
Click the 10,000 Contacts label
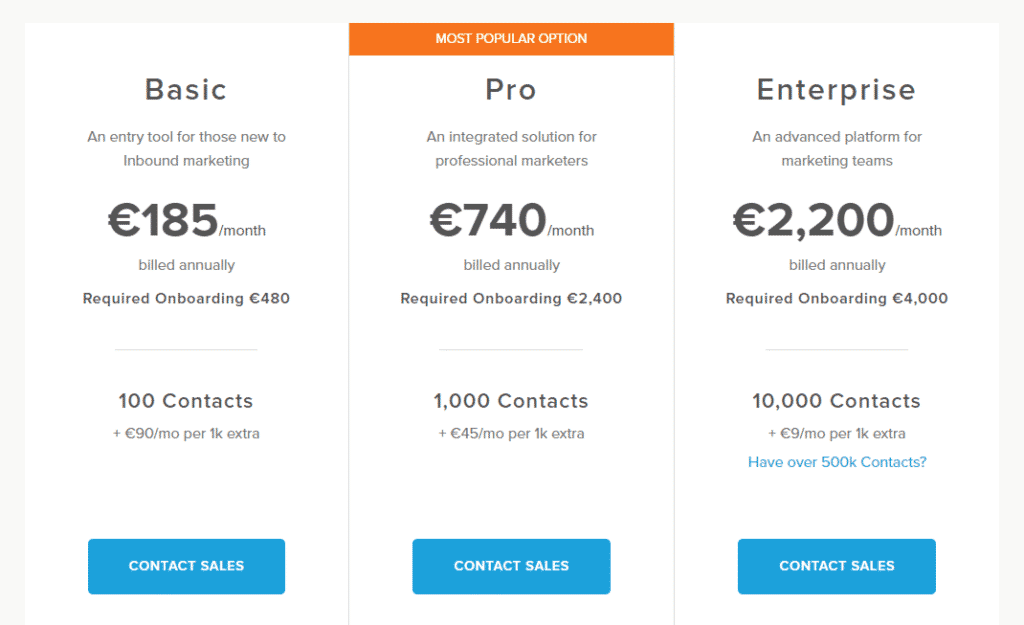(836, 401)
